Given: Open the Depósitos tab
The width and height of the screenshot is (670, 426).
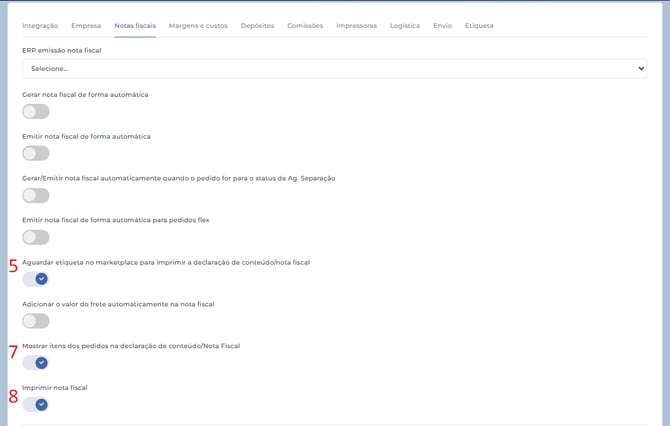Looking at the screenshot, I should [x=257, y=25].
